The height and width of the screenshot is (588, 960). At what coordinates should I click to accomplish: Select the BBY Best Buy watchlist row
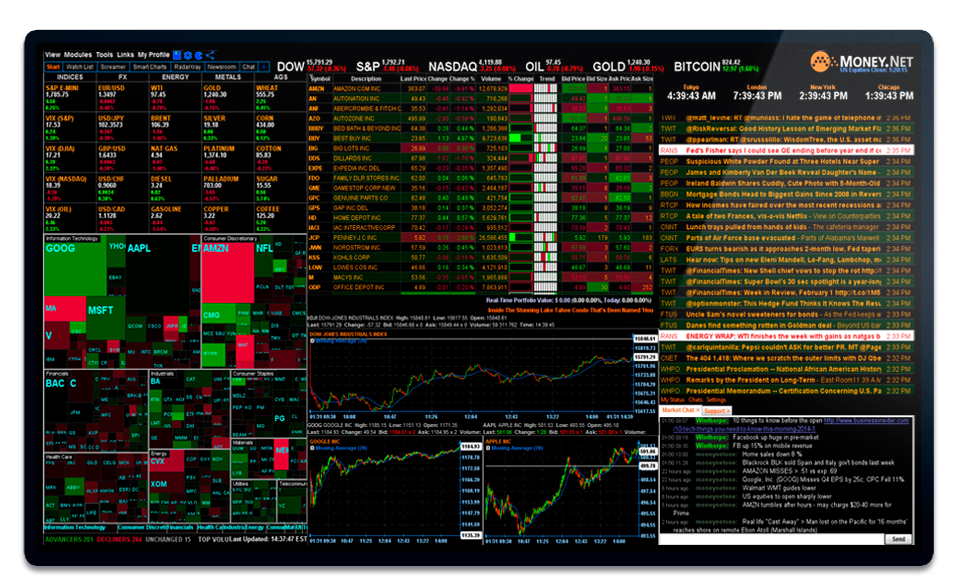[x=481, y=138]
